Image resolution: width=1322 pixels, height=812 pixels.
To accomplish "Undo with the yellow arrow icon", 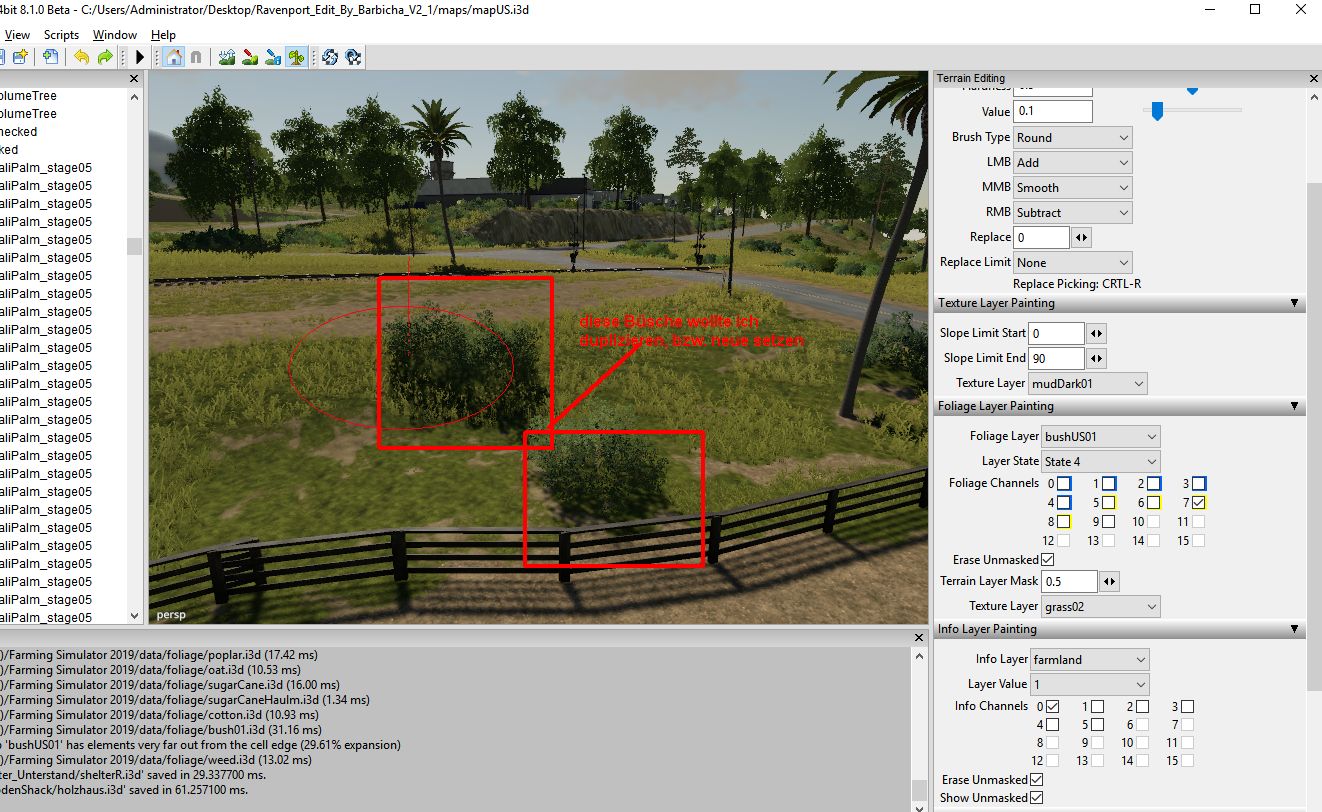I will (x=82, y=57).
